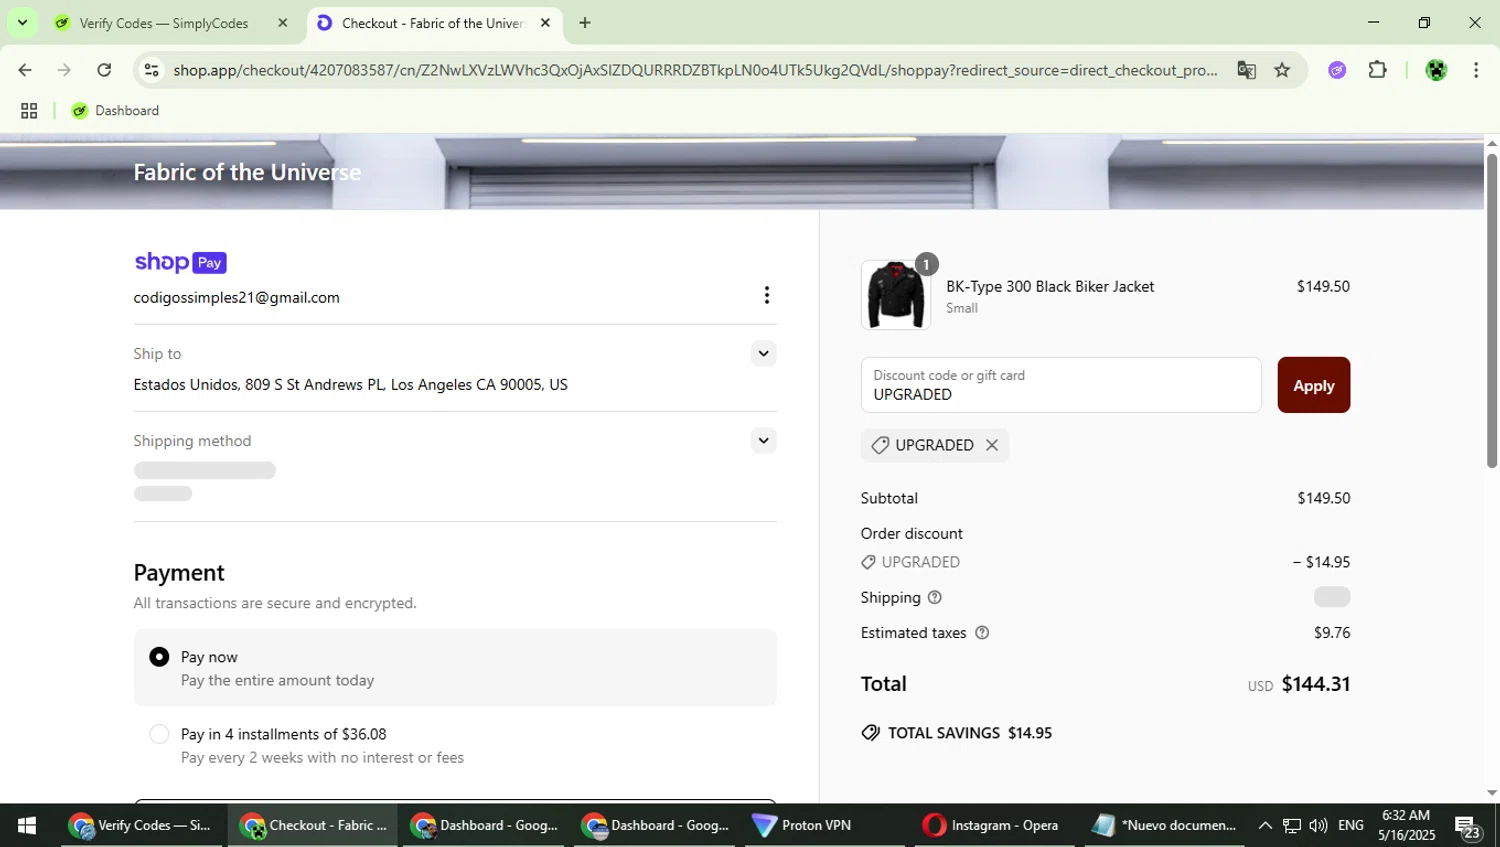This screenshot has width=1500, height=847.
Task: Reload the checkout page
Action: pos(104,70)
